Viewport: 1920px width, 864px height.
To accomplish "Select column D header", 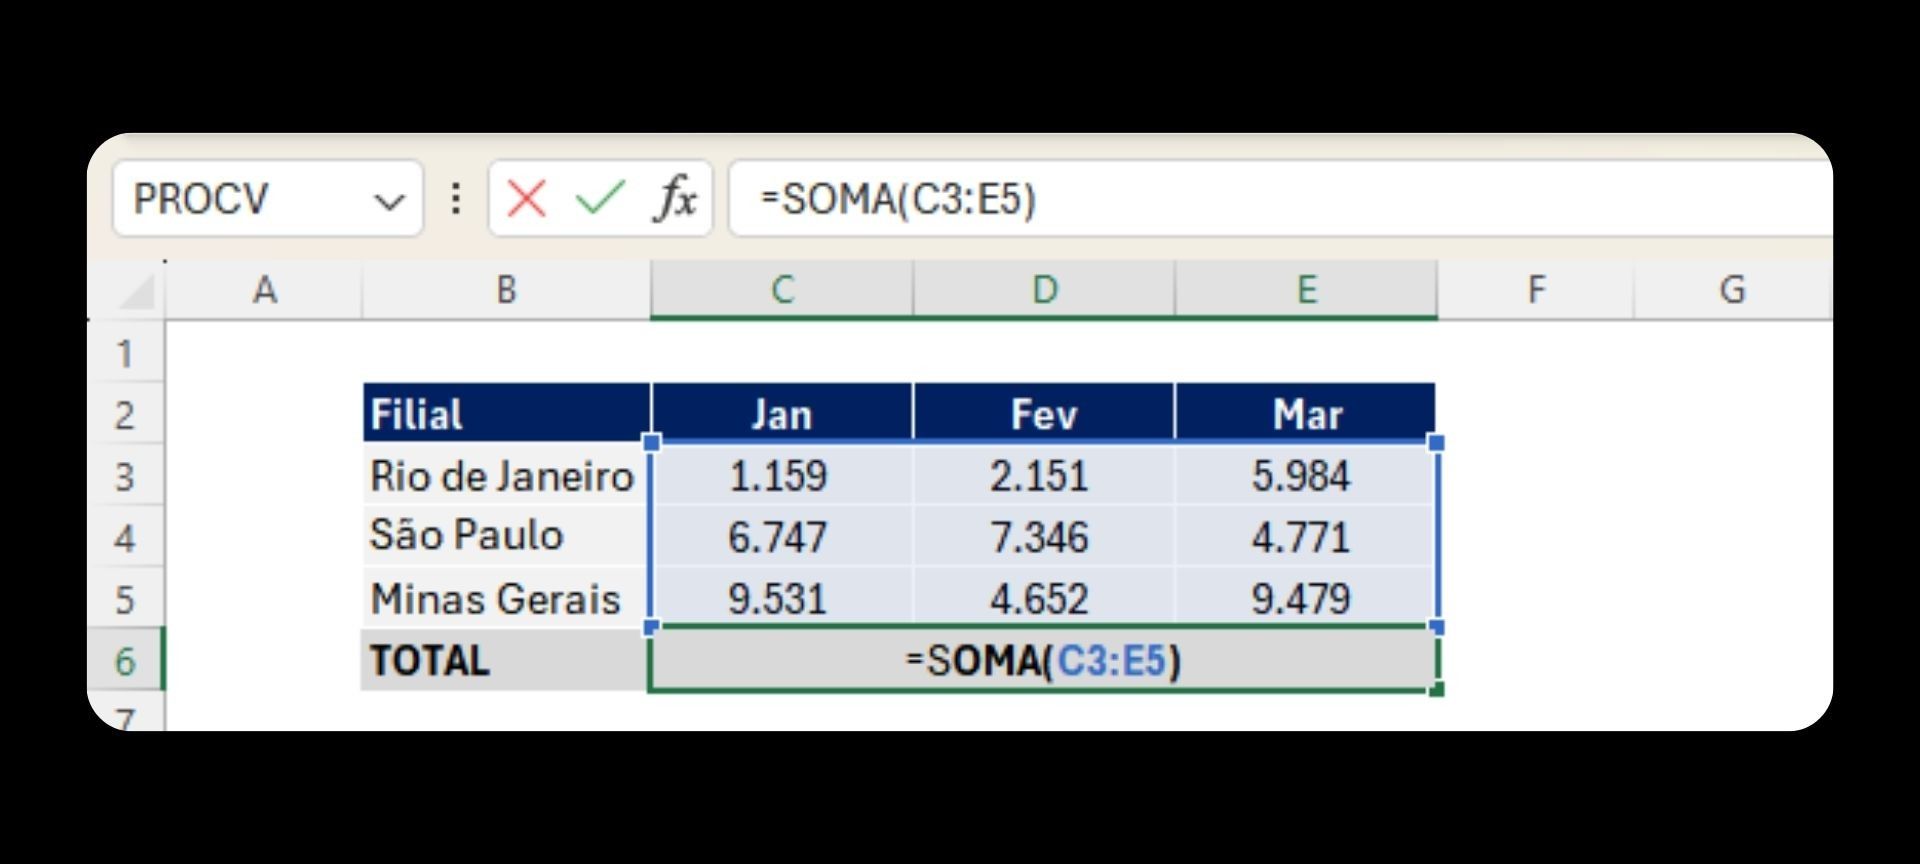I will (1044, 290).
